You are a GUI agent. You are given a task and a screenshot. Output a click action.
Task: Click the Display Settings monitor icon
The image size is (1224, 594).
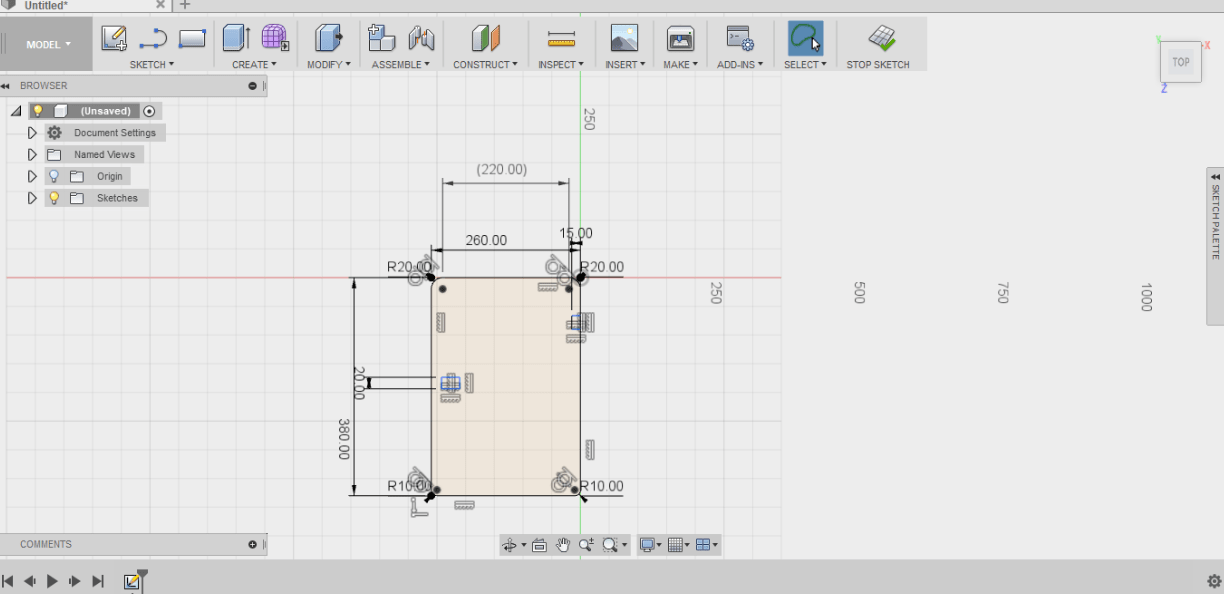647,545
